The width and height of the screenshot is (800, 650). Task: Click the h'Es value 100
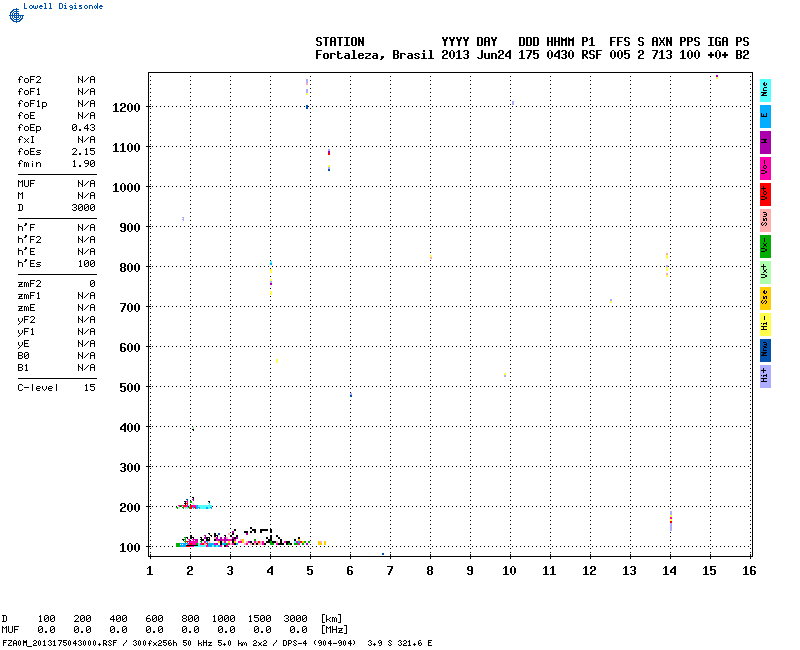click(86, 264)
